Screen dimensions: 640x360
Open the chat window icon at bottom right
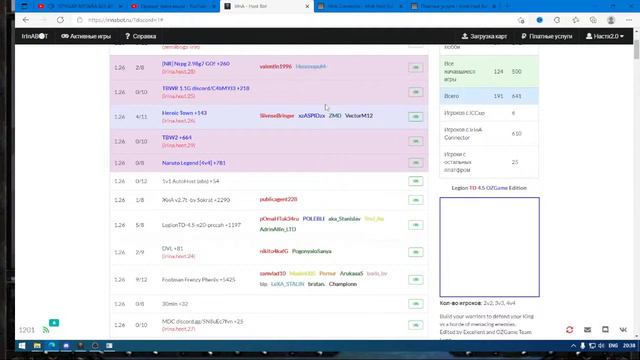click(605, 329)
